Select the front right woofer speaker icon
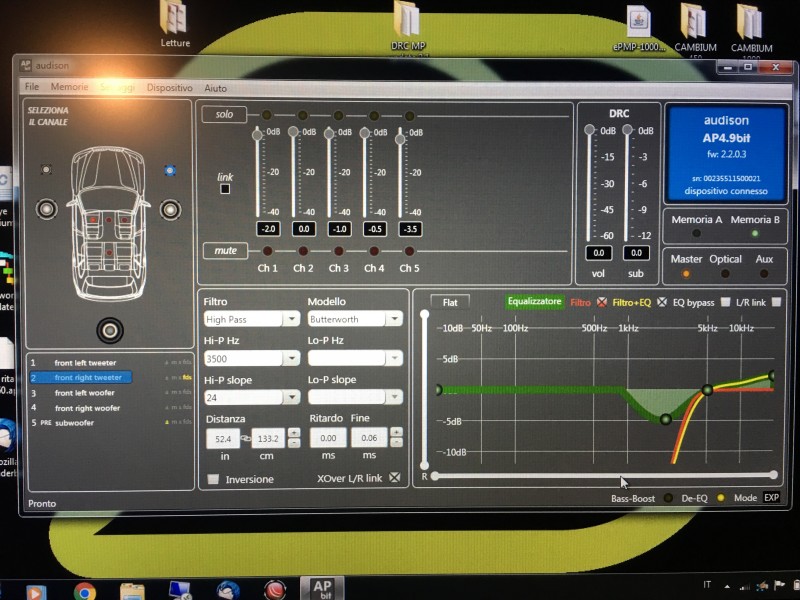The image size is (800, 600). pyautogui.click(x=170, y=210)
